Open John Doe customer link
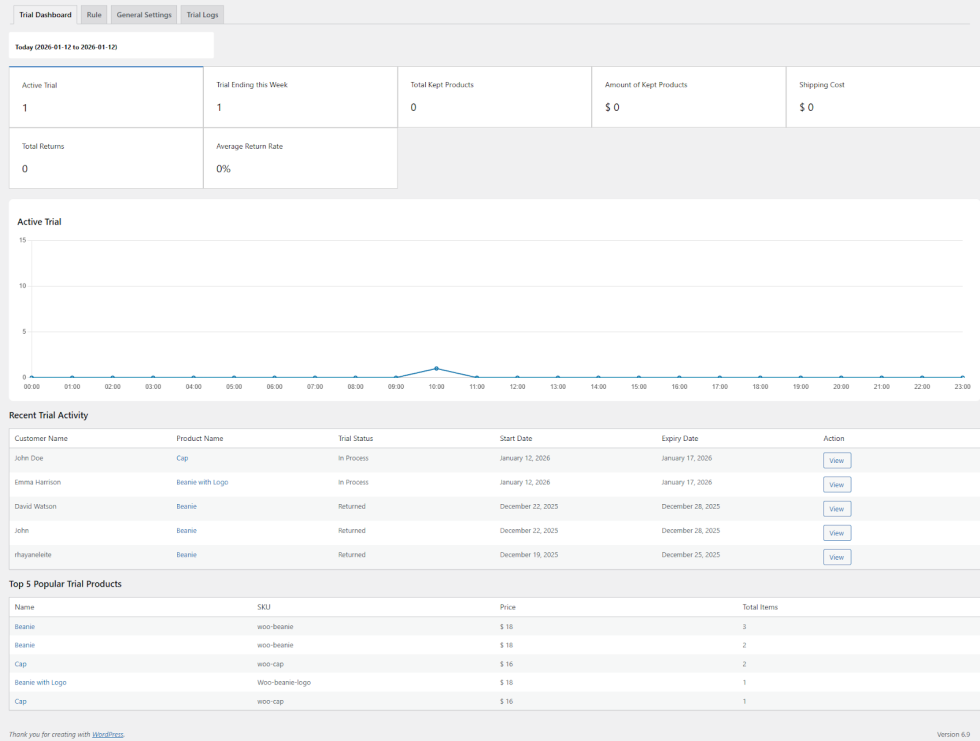 [29, 458]
